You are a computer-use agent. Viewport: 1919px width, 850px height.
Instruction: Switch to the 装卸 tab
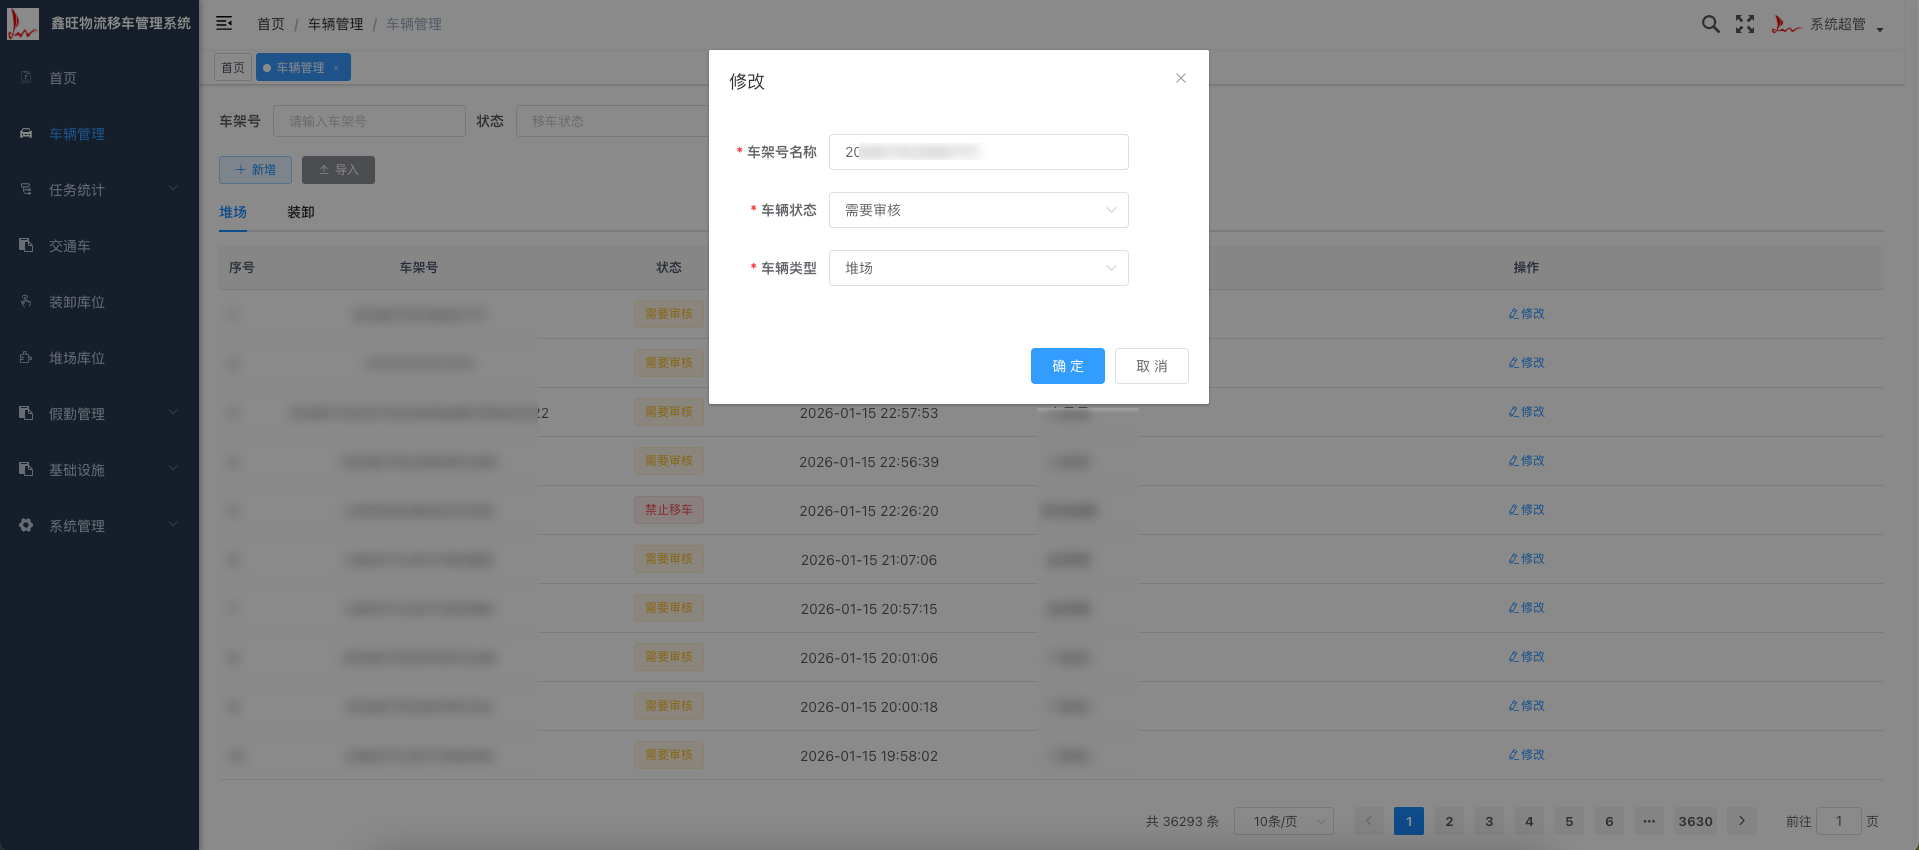(301, 212)
